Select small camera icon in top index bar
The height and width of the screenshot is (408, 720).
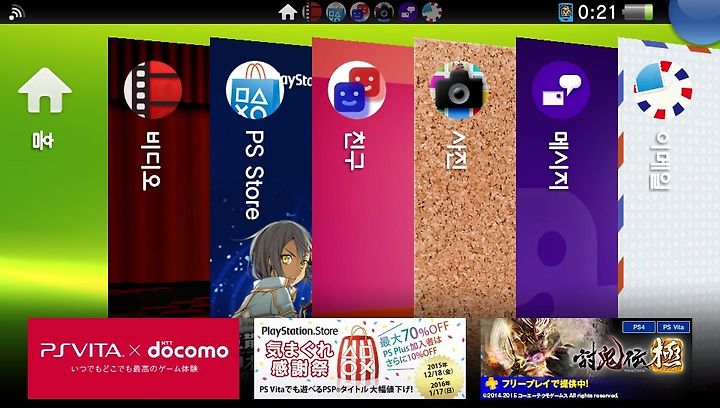pyautogui.click(x=383, y=12)
